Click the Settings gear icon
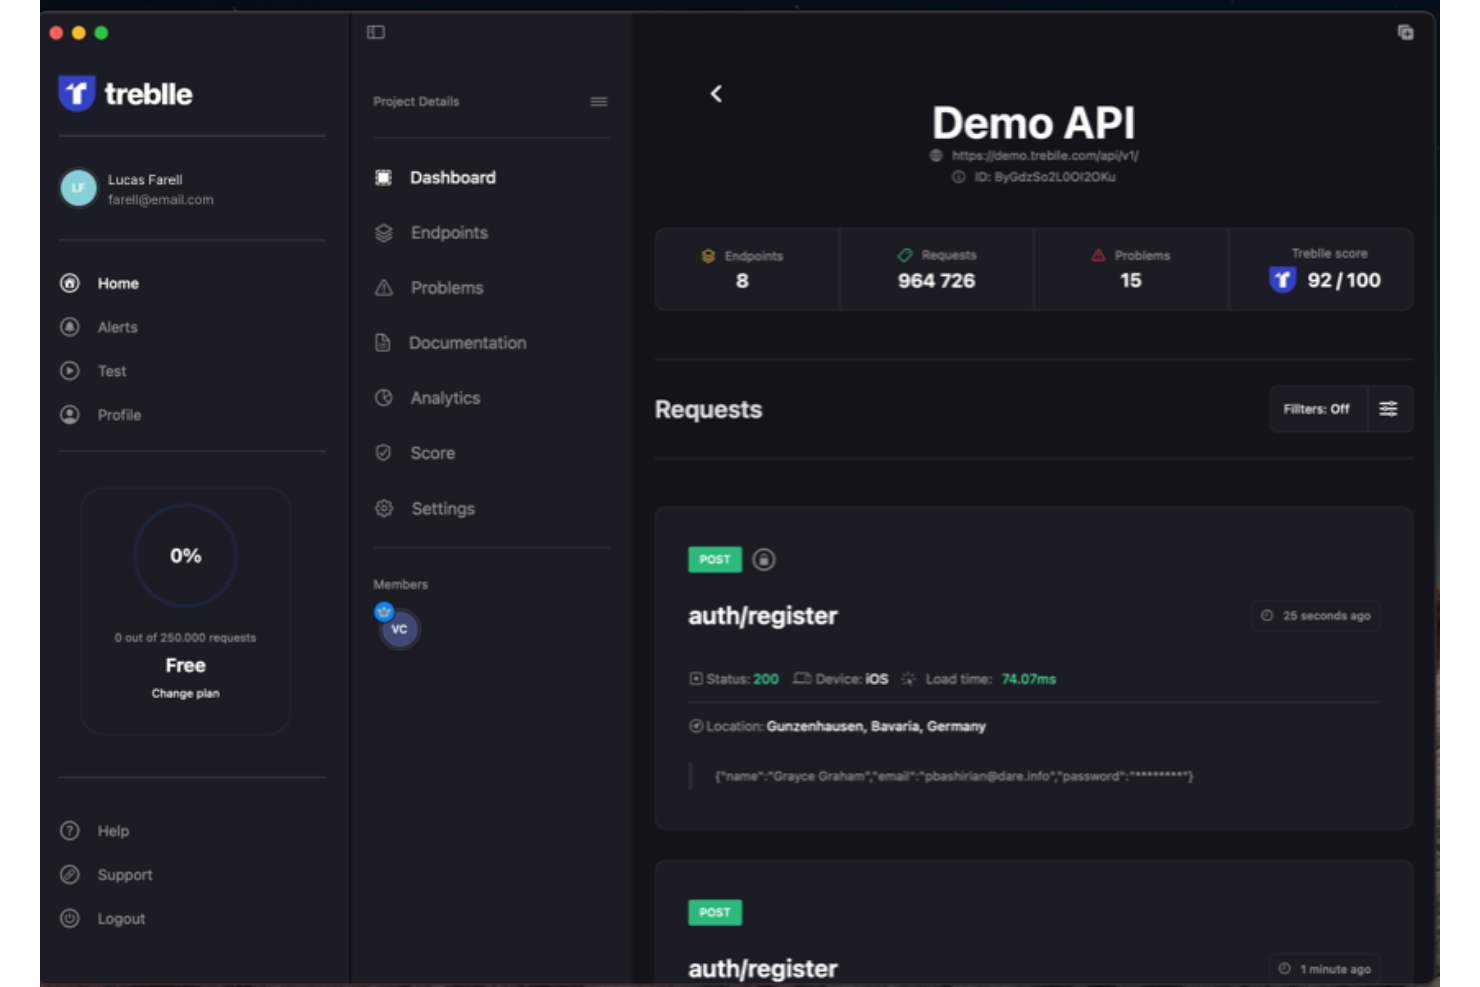1480x987 pixels. 384,508
